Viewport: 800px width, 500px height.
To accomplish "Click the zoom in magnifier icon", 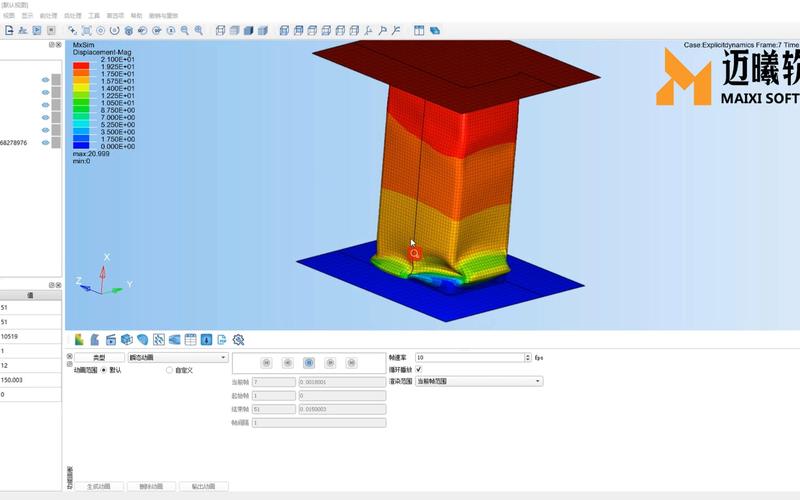I will (198, 31).
